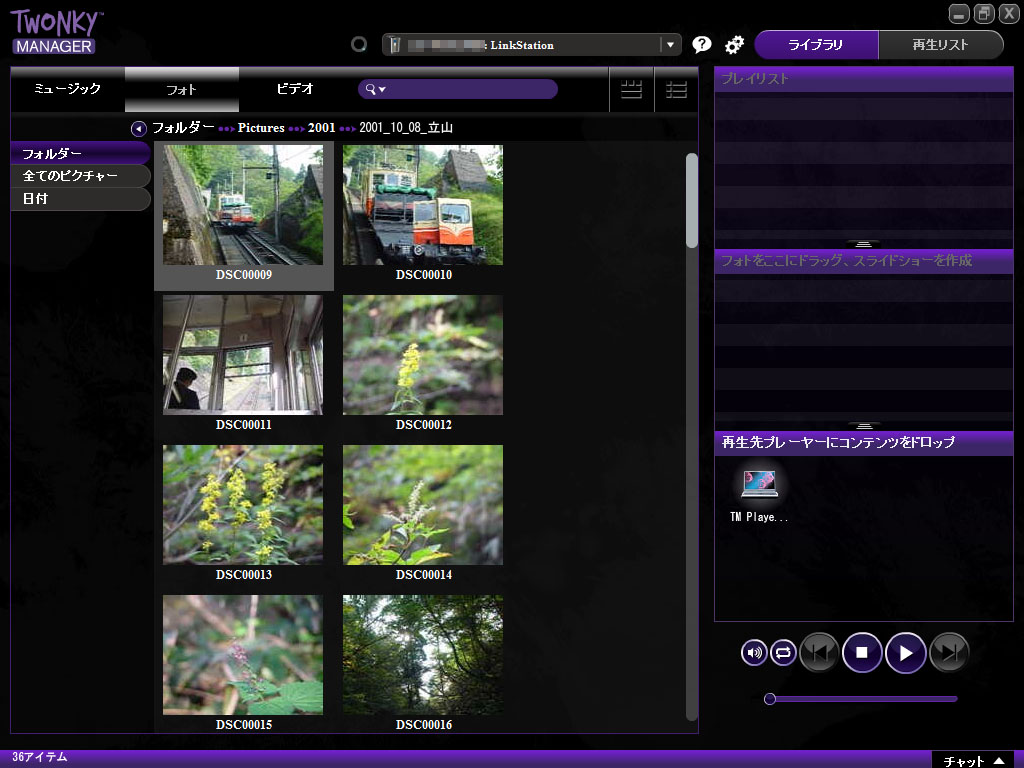
Task: Switch to the ミュージック tab
Action: [67, 89]
